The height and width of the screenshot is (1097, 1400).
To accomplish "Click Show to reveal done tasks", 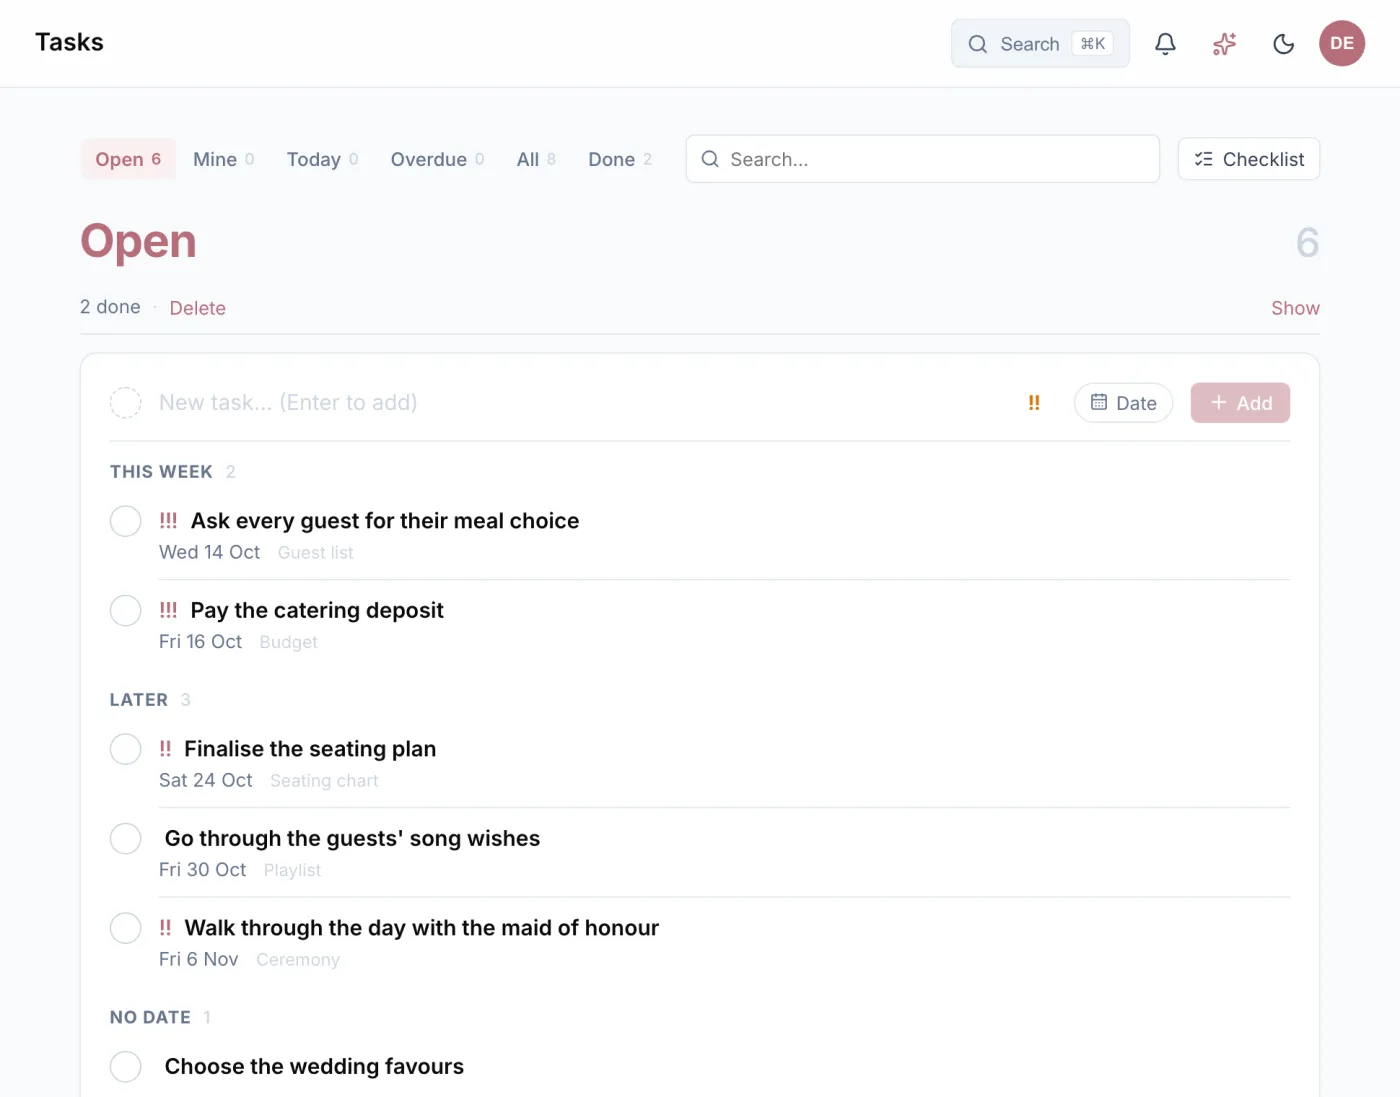I will click(1295, 308).
